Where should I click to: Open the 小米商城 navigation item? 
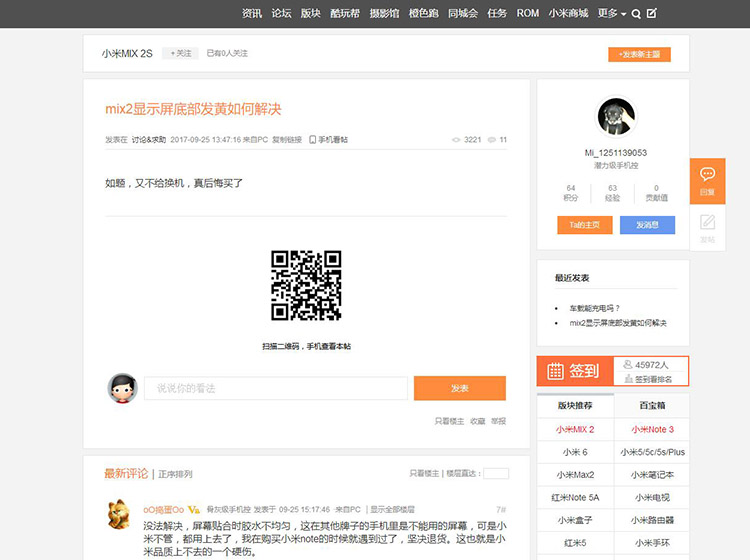tap(568, 13)
